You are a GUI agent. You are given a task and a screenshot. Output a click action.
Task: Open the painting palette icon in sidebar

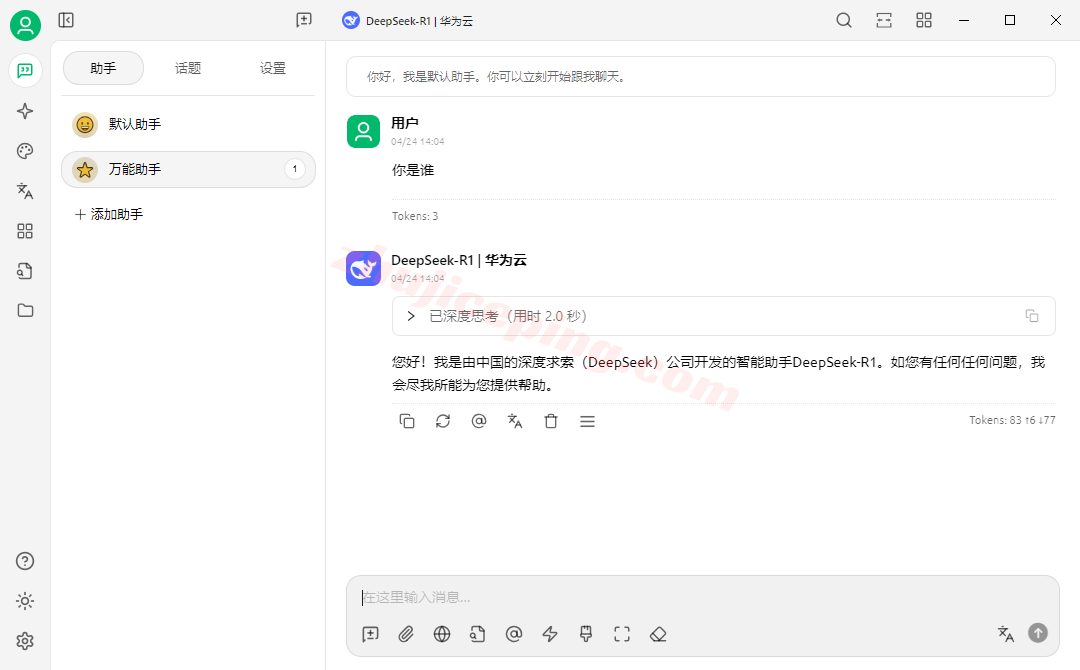[25, 151]
